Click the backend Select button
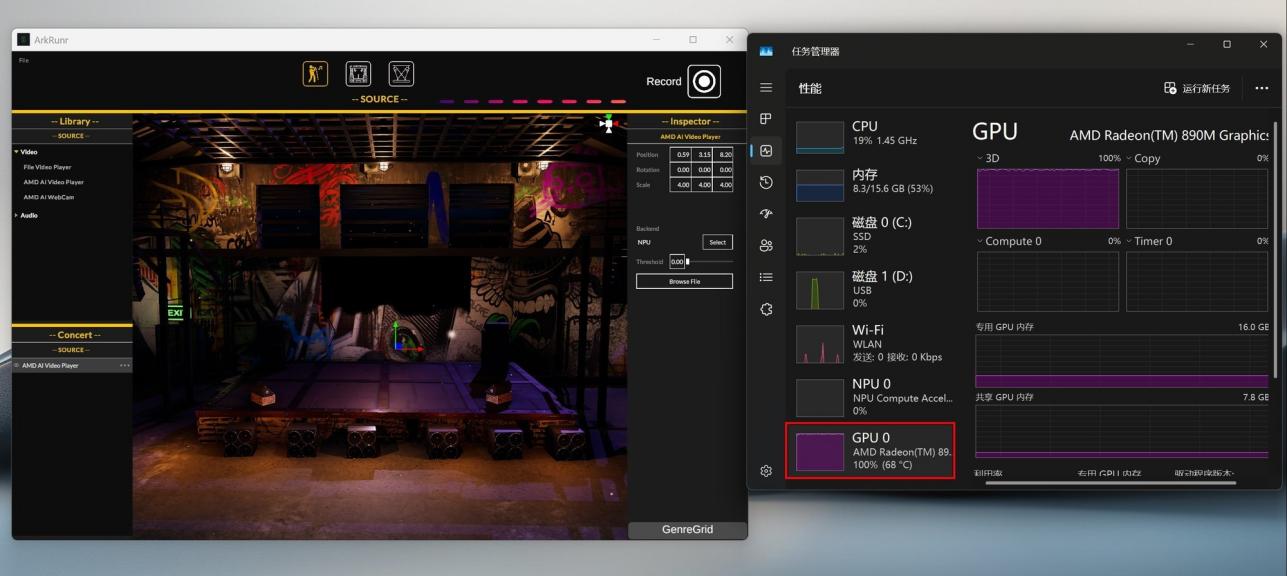1287x576 pixels. point(717,242)
